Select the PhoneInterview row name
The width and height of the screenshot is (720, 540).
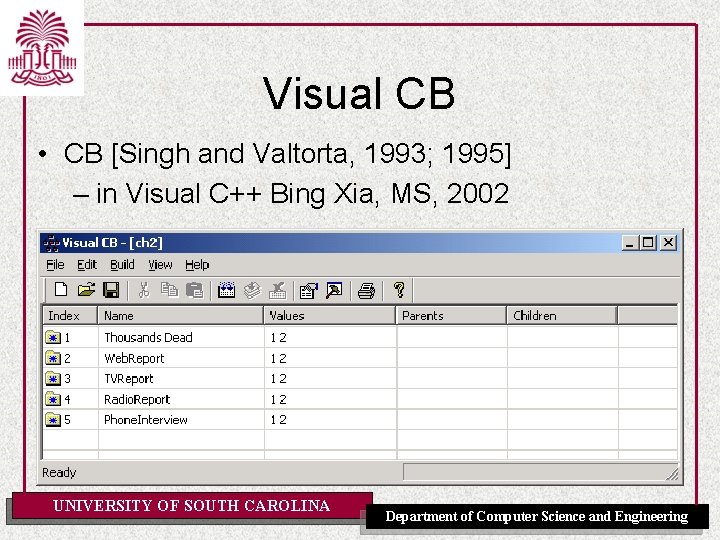[146, 420]
